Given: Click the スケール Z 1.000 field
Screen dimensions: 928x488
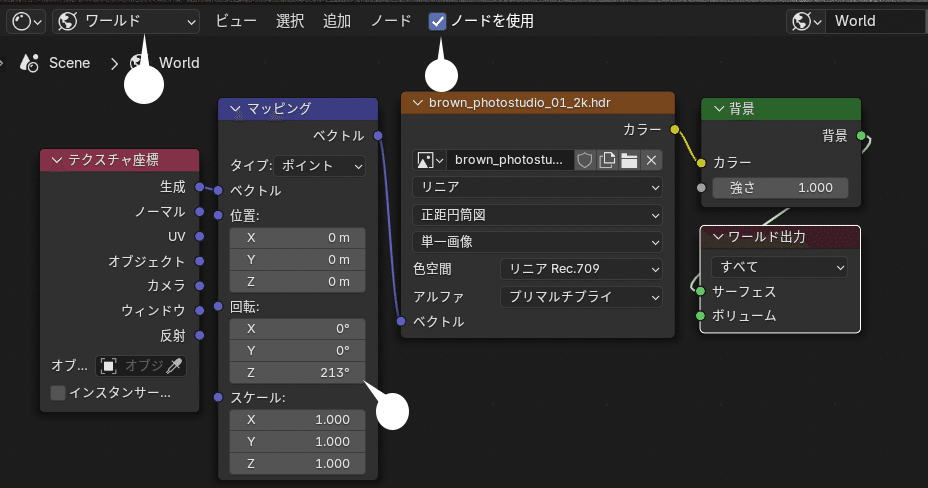Looking at the screenshot, I should coord(298,464).
